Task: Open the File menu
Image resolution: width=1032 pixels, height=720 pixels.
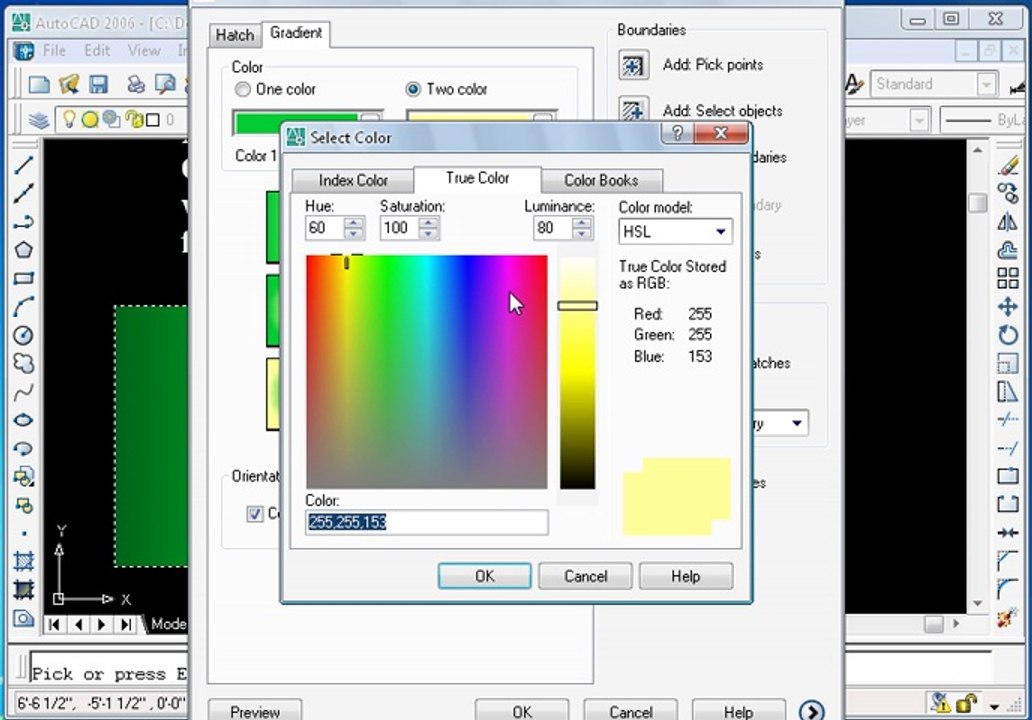Action: pyautogui.click(x=55, y=50)
